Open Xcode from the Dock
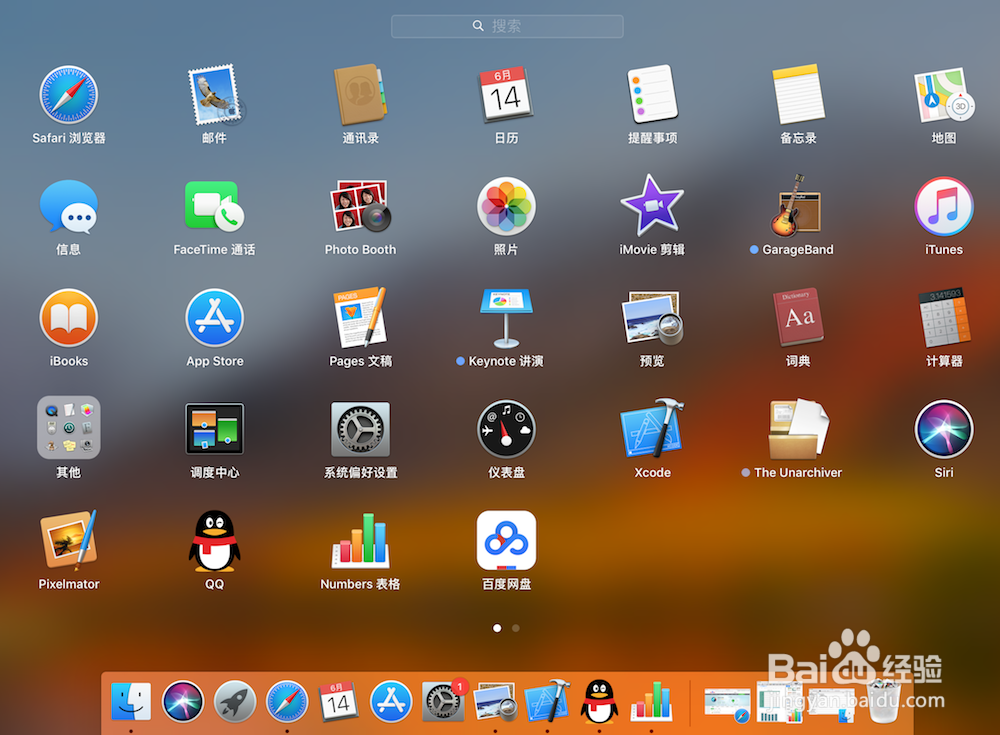The height and width of the screenshot is (735, 1000). click(x=547, y=701)
